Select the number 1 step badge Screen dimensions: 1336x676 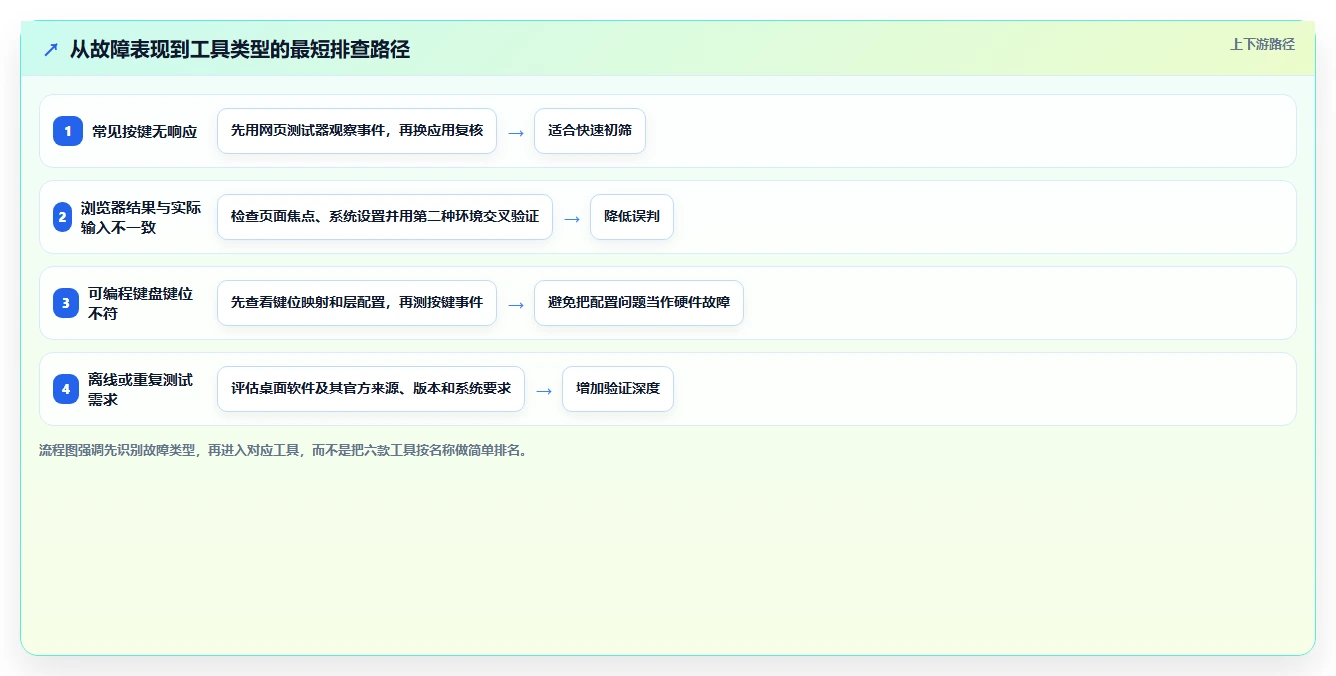68,131
